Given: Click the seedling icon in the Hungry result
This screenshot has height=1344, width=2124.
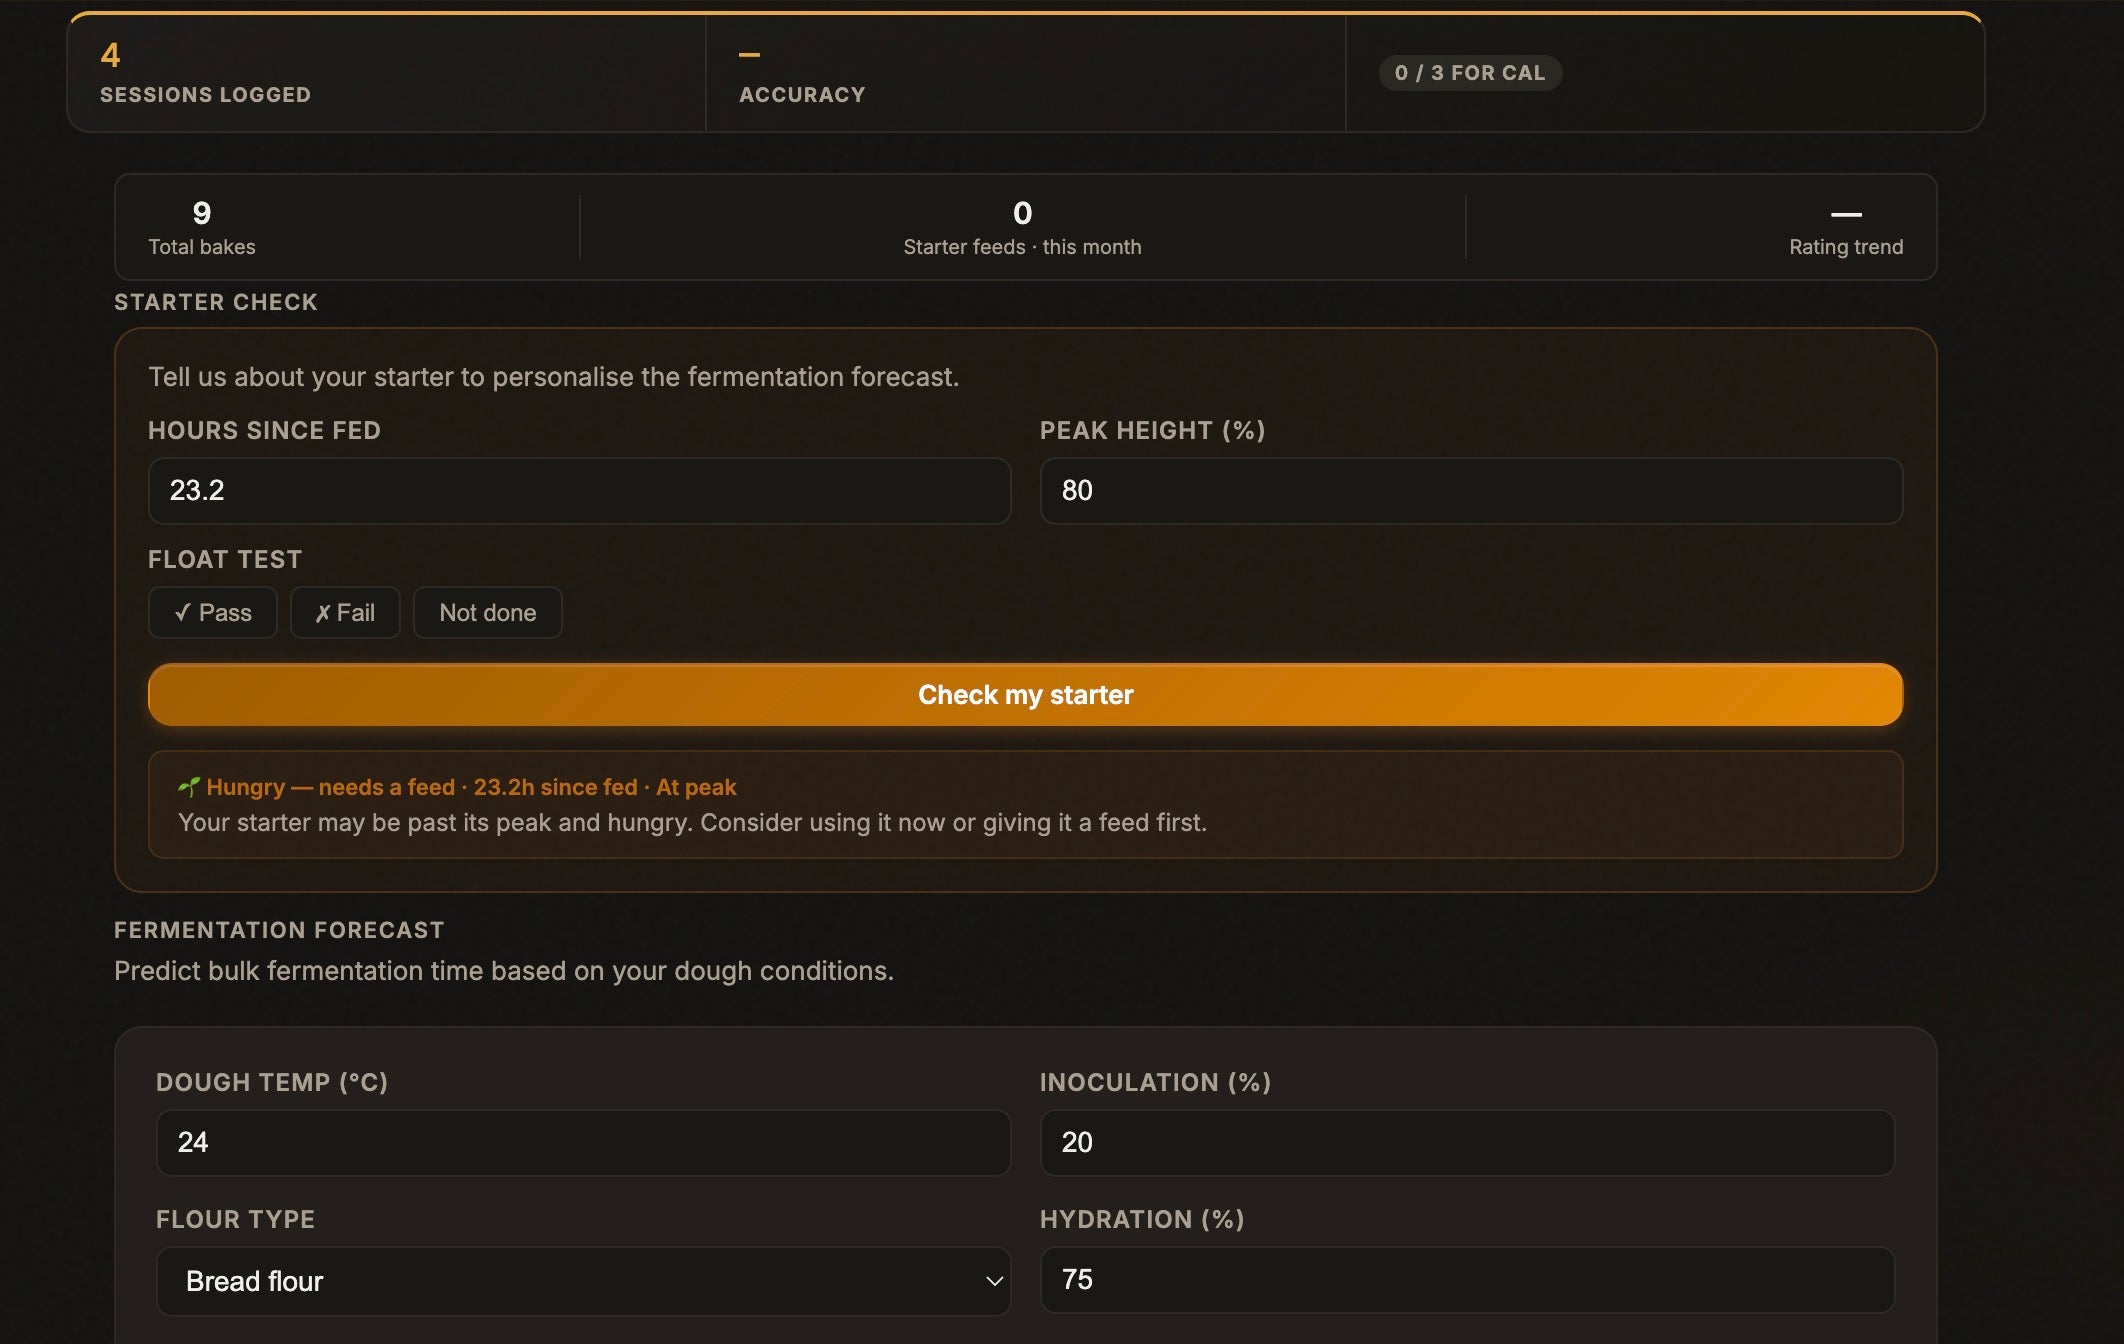Looking at the screenshot, I should [x=188, y=787].
